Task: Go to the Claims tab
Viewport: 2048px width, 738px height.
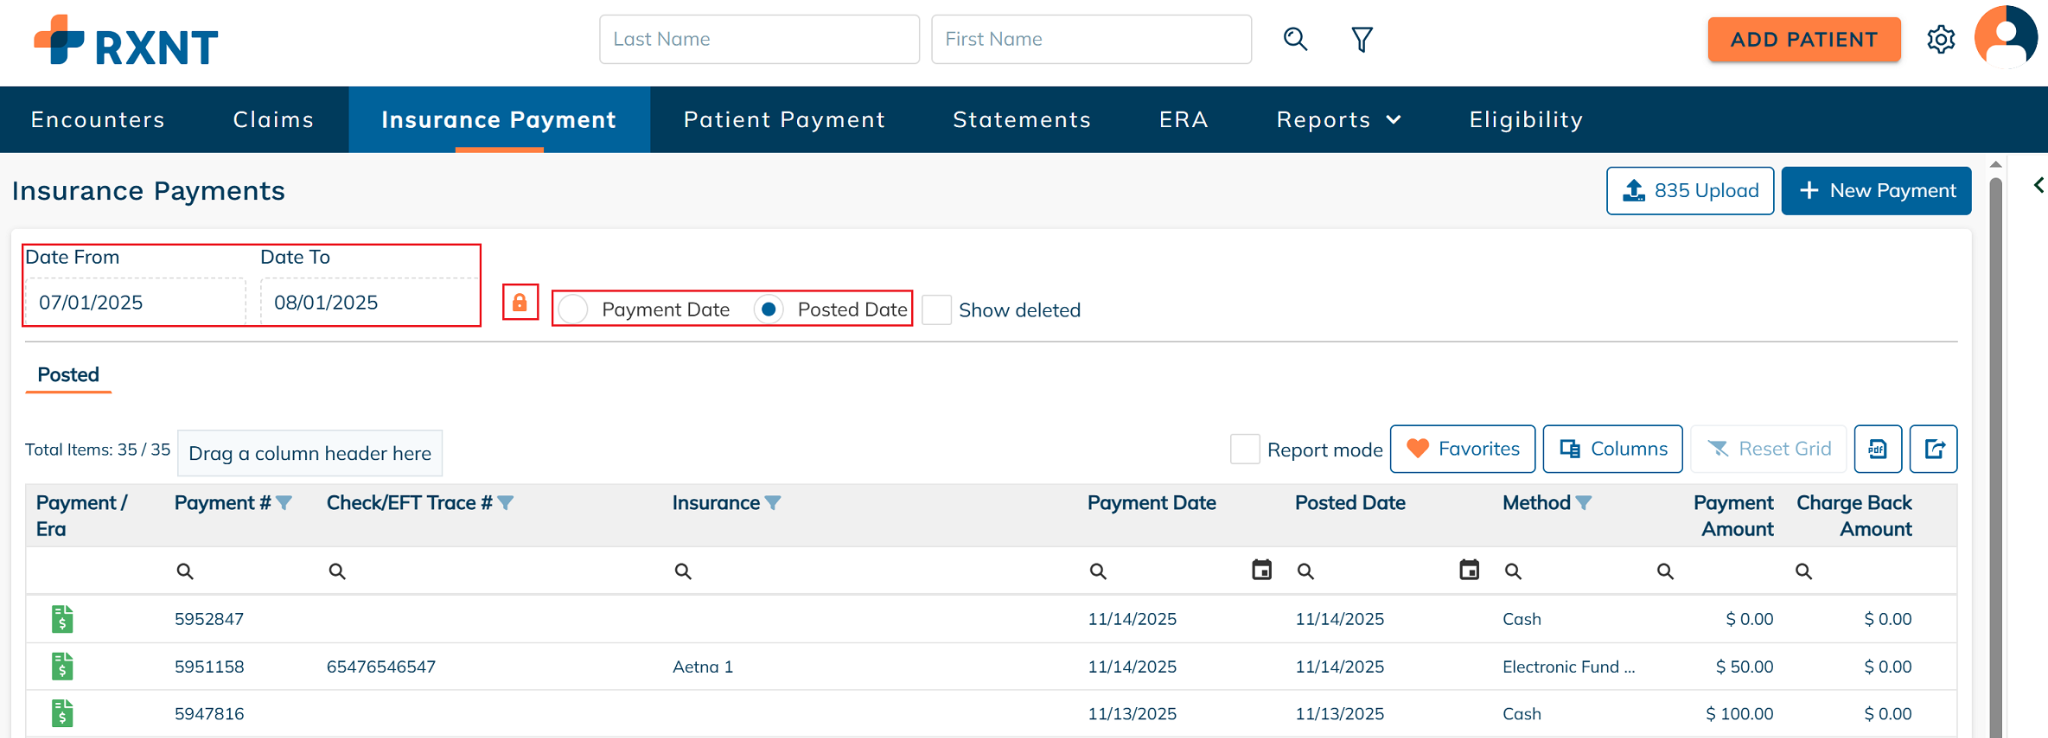Action: (273, 120)
